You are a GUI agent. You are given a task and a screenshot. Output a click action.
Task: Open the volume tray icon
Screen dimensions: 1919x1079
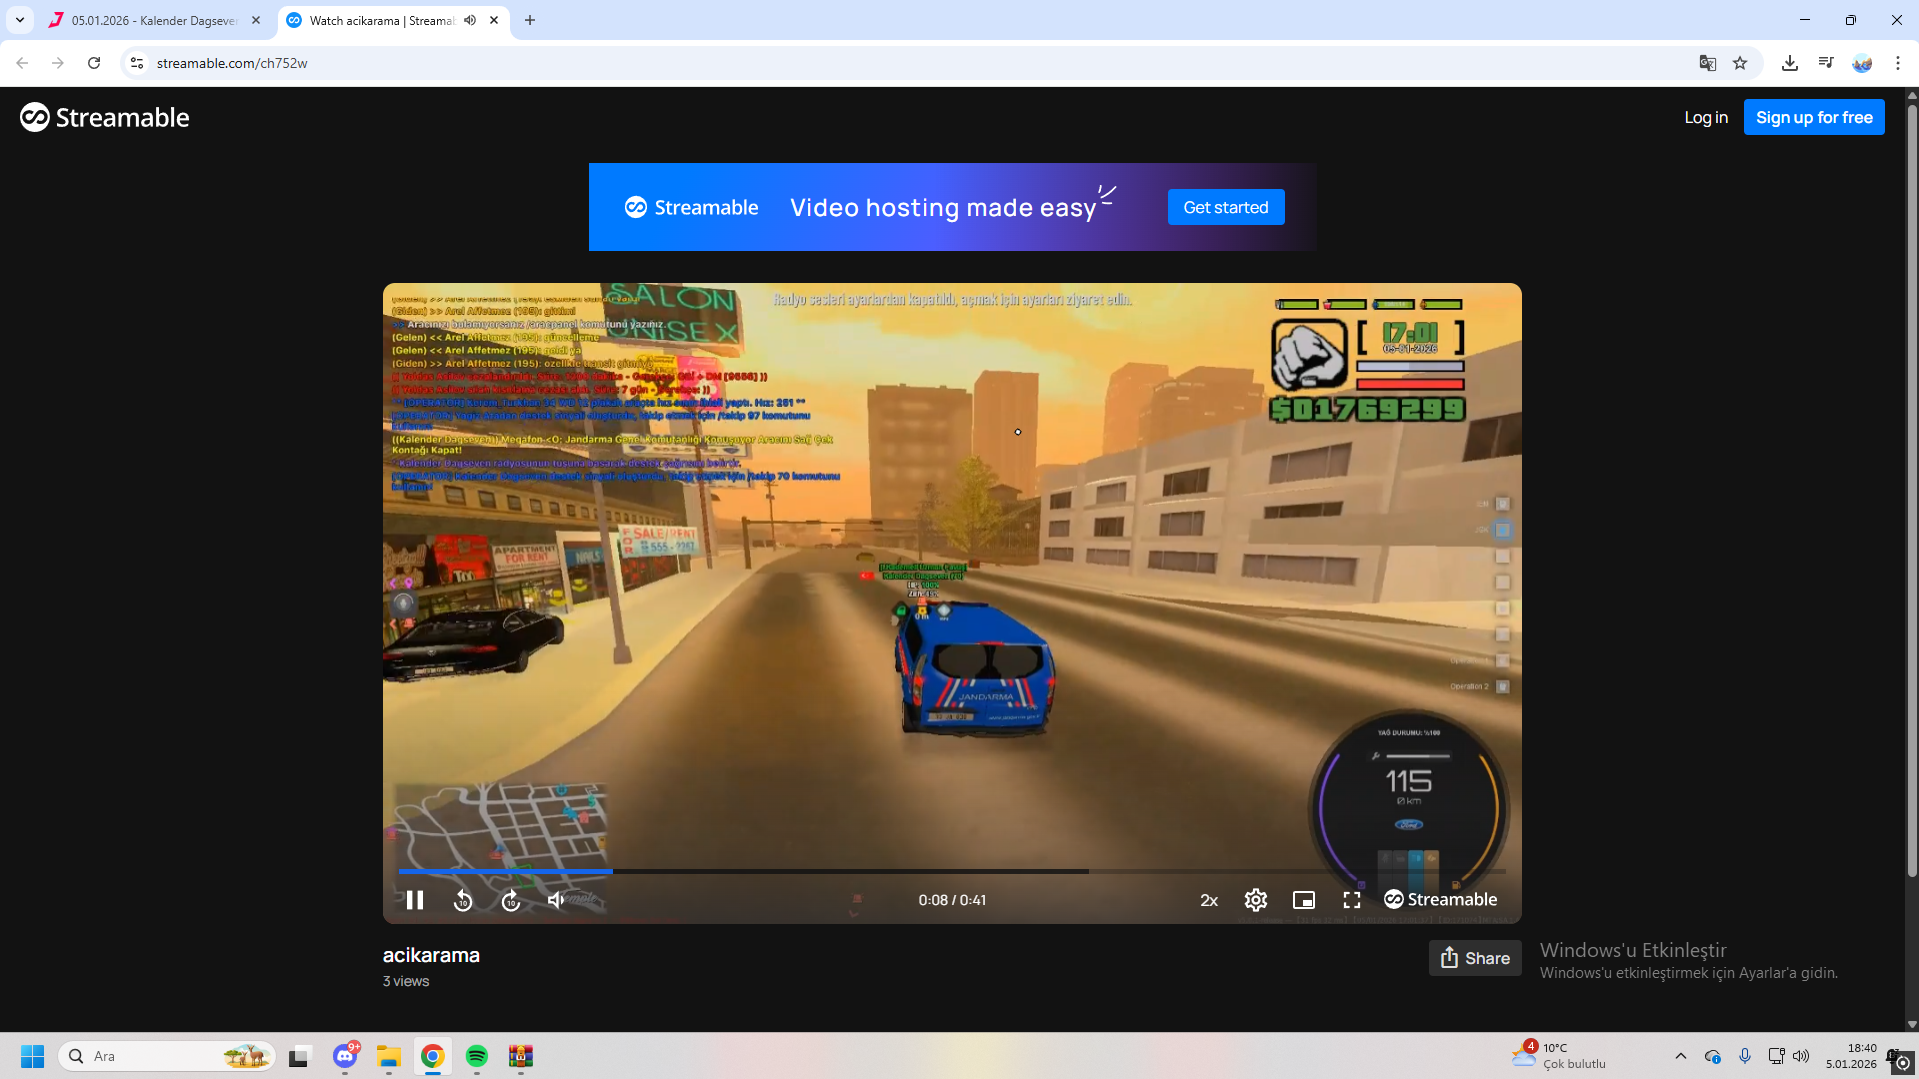coord(1801,1056)
